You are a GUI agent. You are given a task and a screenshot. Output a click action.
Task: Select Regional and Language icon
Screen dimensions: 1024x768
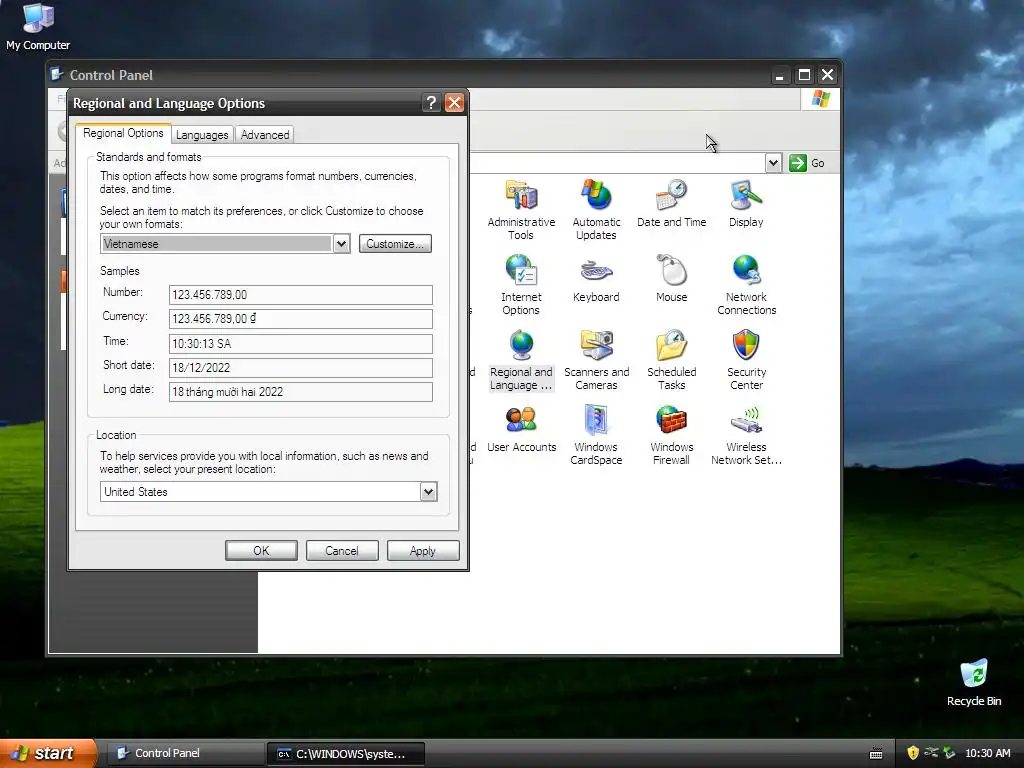click(520, 360)
